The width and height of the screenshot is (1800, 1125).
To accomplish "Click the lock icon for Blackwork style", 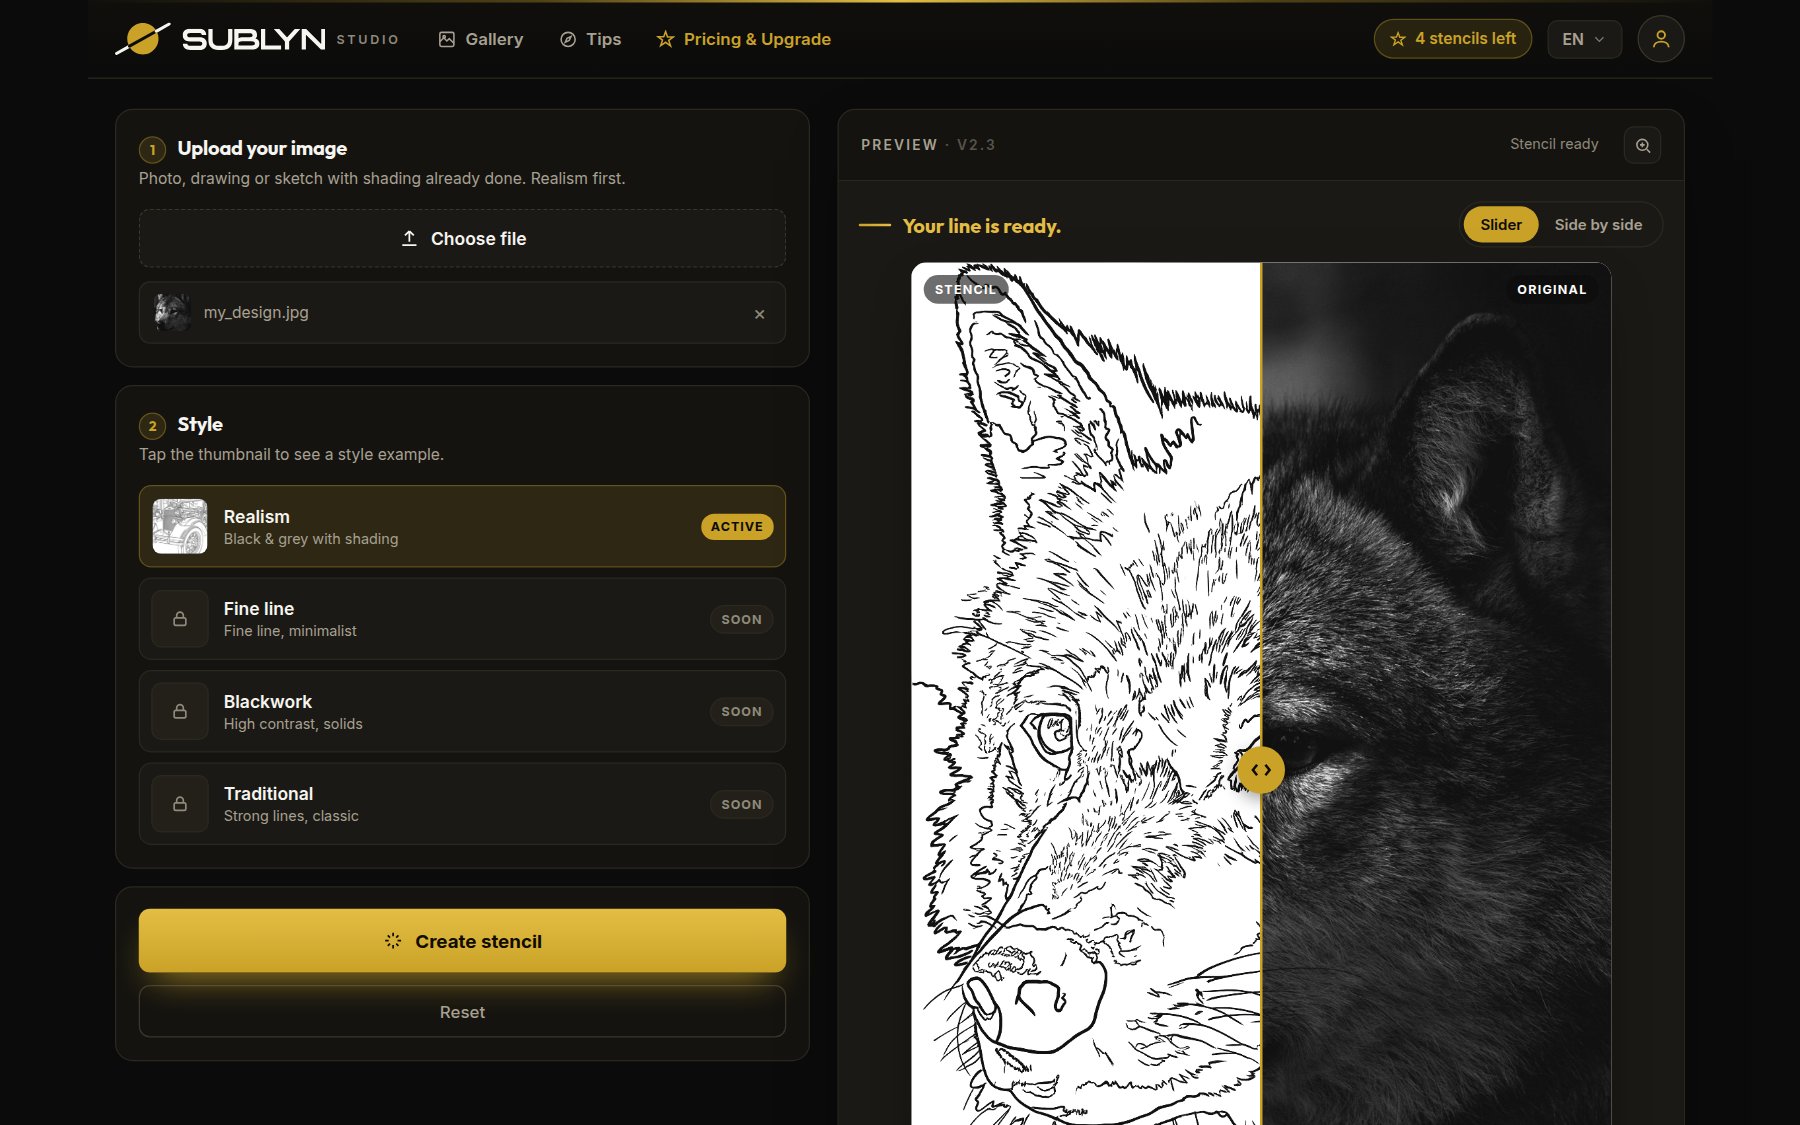I will (180, 711).
